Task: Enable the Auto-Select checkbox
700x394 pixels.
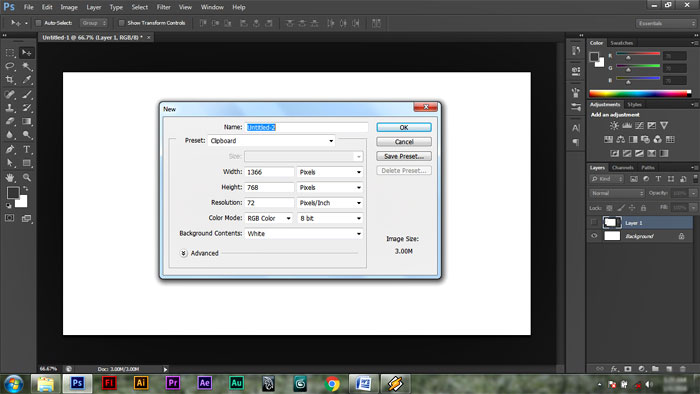Action: click(38, 23)
